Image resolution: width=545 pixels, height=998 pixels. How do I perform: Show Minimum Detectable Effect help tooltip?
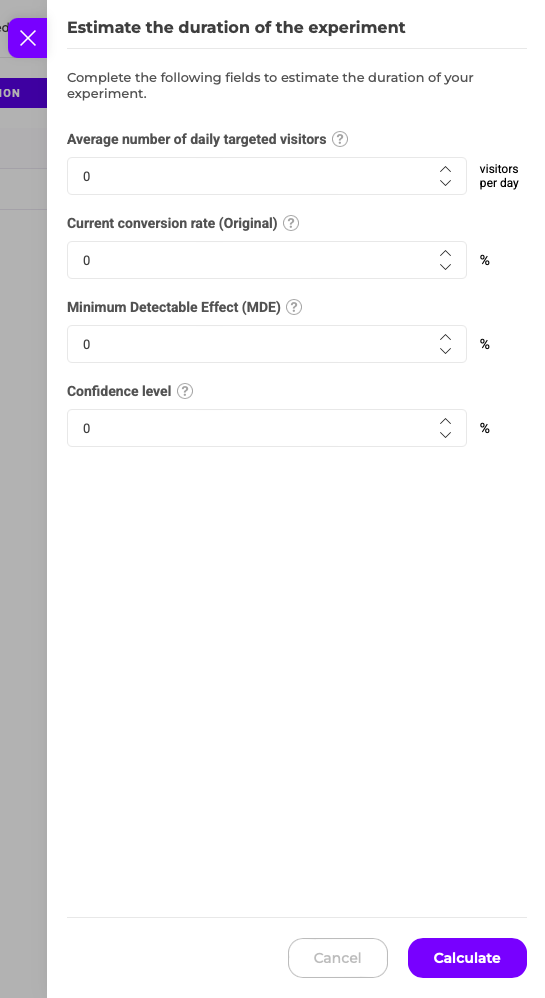(294, 307)
